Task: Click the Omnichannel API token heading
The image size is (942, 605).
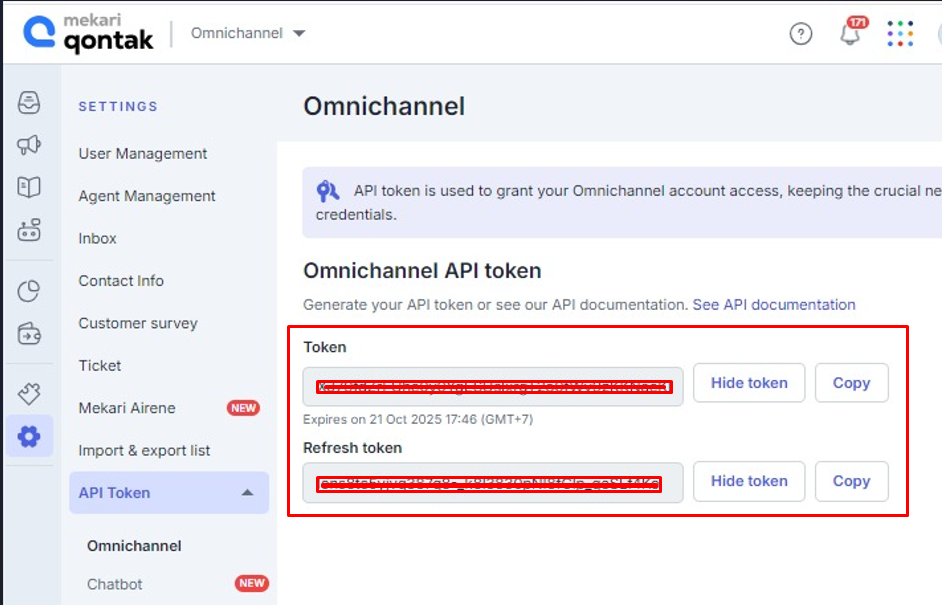Action: point(422,271)
